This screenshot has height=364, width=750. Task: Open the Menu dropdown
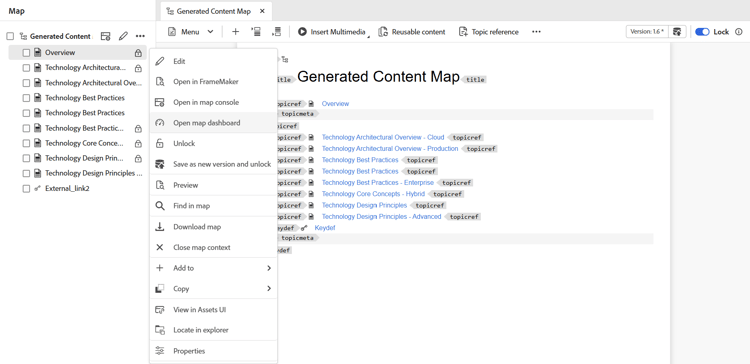190,32
